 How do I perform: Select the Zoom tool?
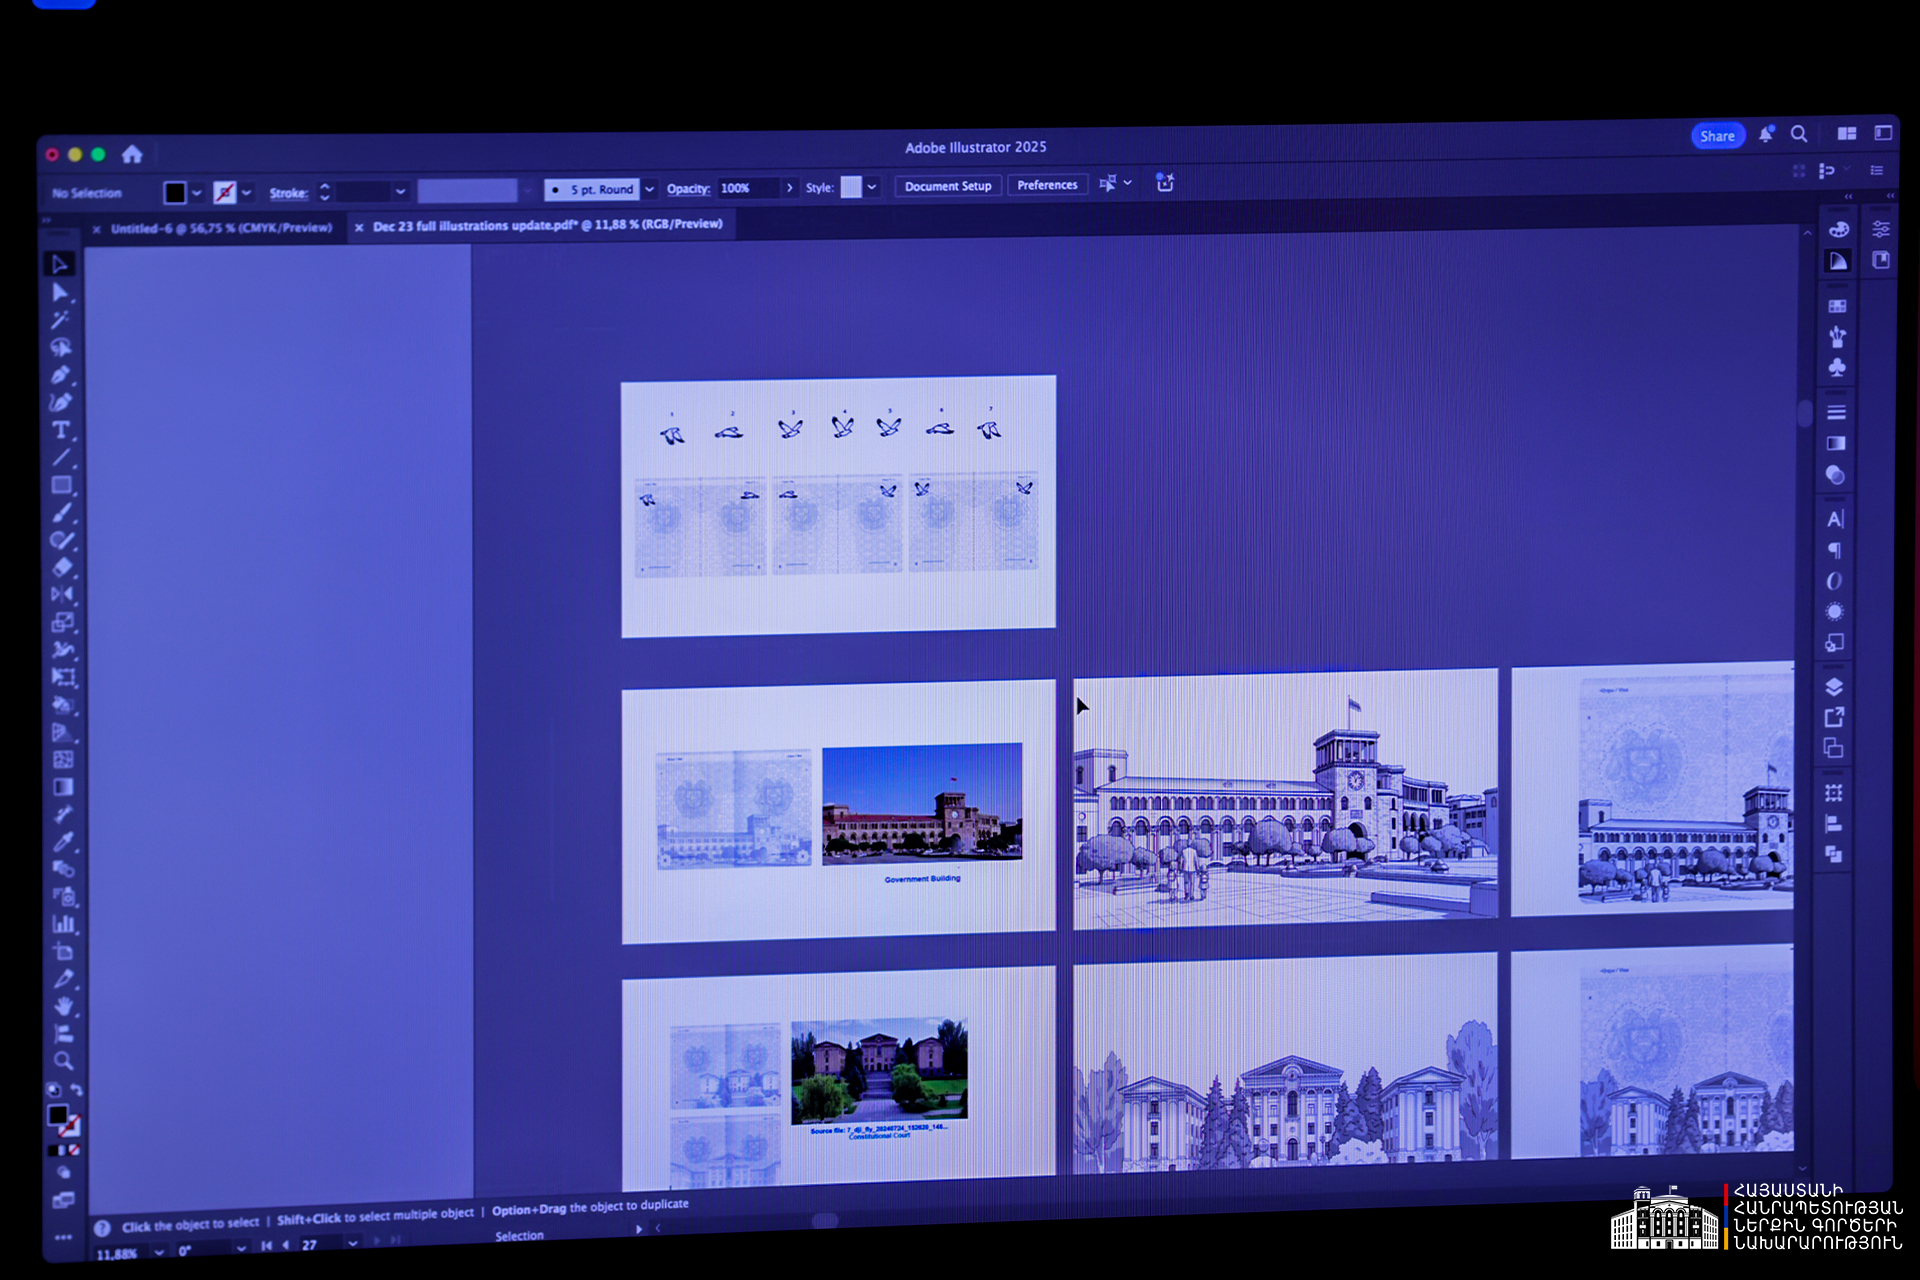click(64, 1061)
